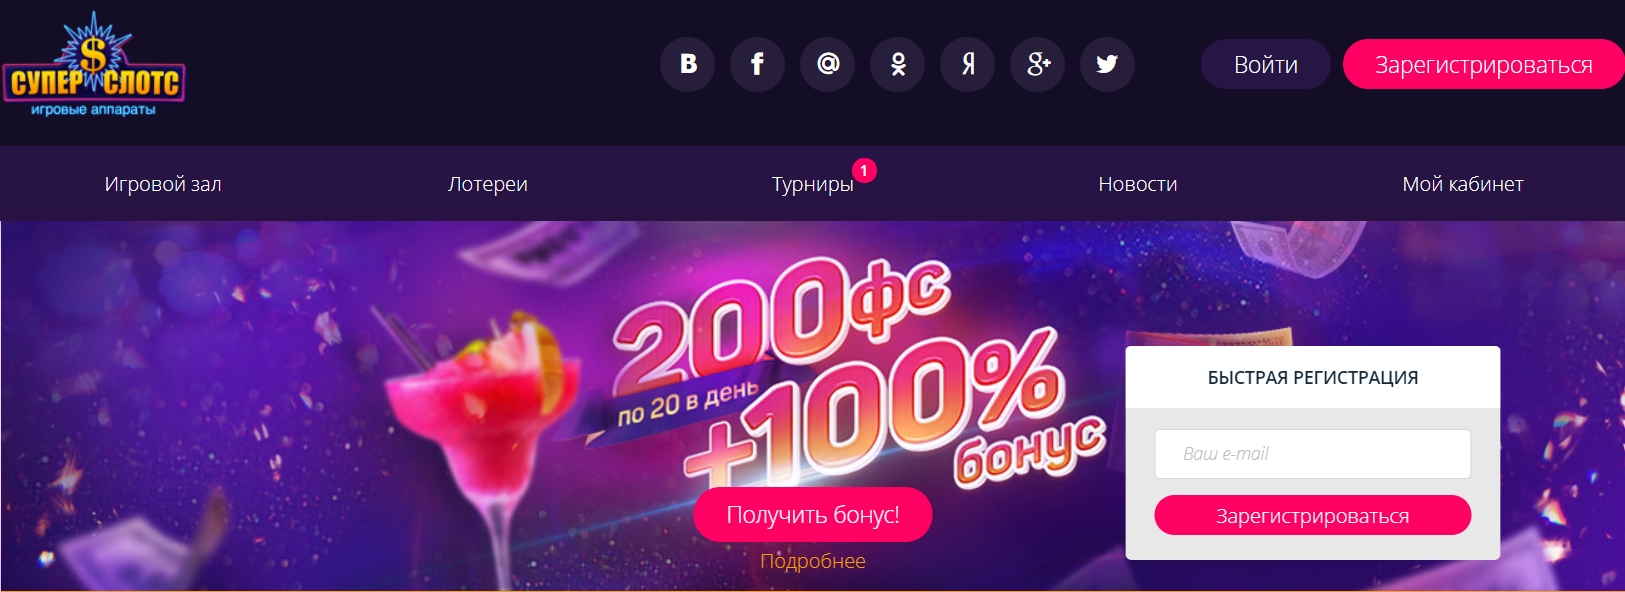Submit quick registration with the Зарегистрироваться button
The height and width of the screenshot is (592, 1625).
pos(1313,516)
